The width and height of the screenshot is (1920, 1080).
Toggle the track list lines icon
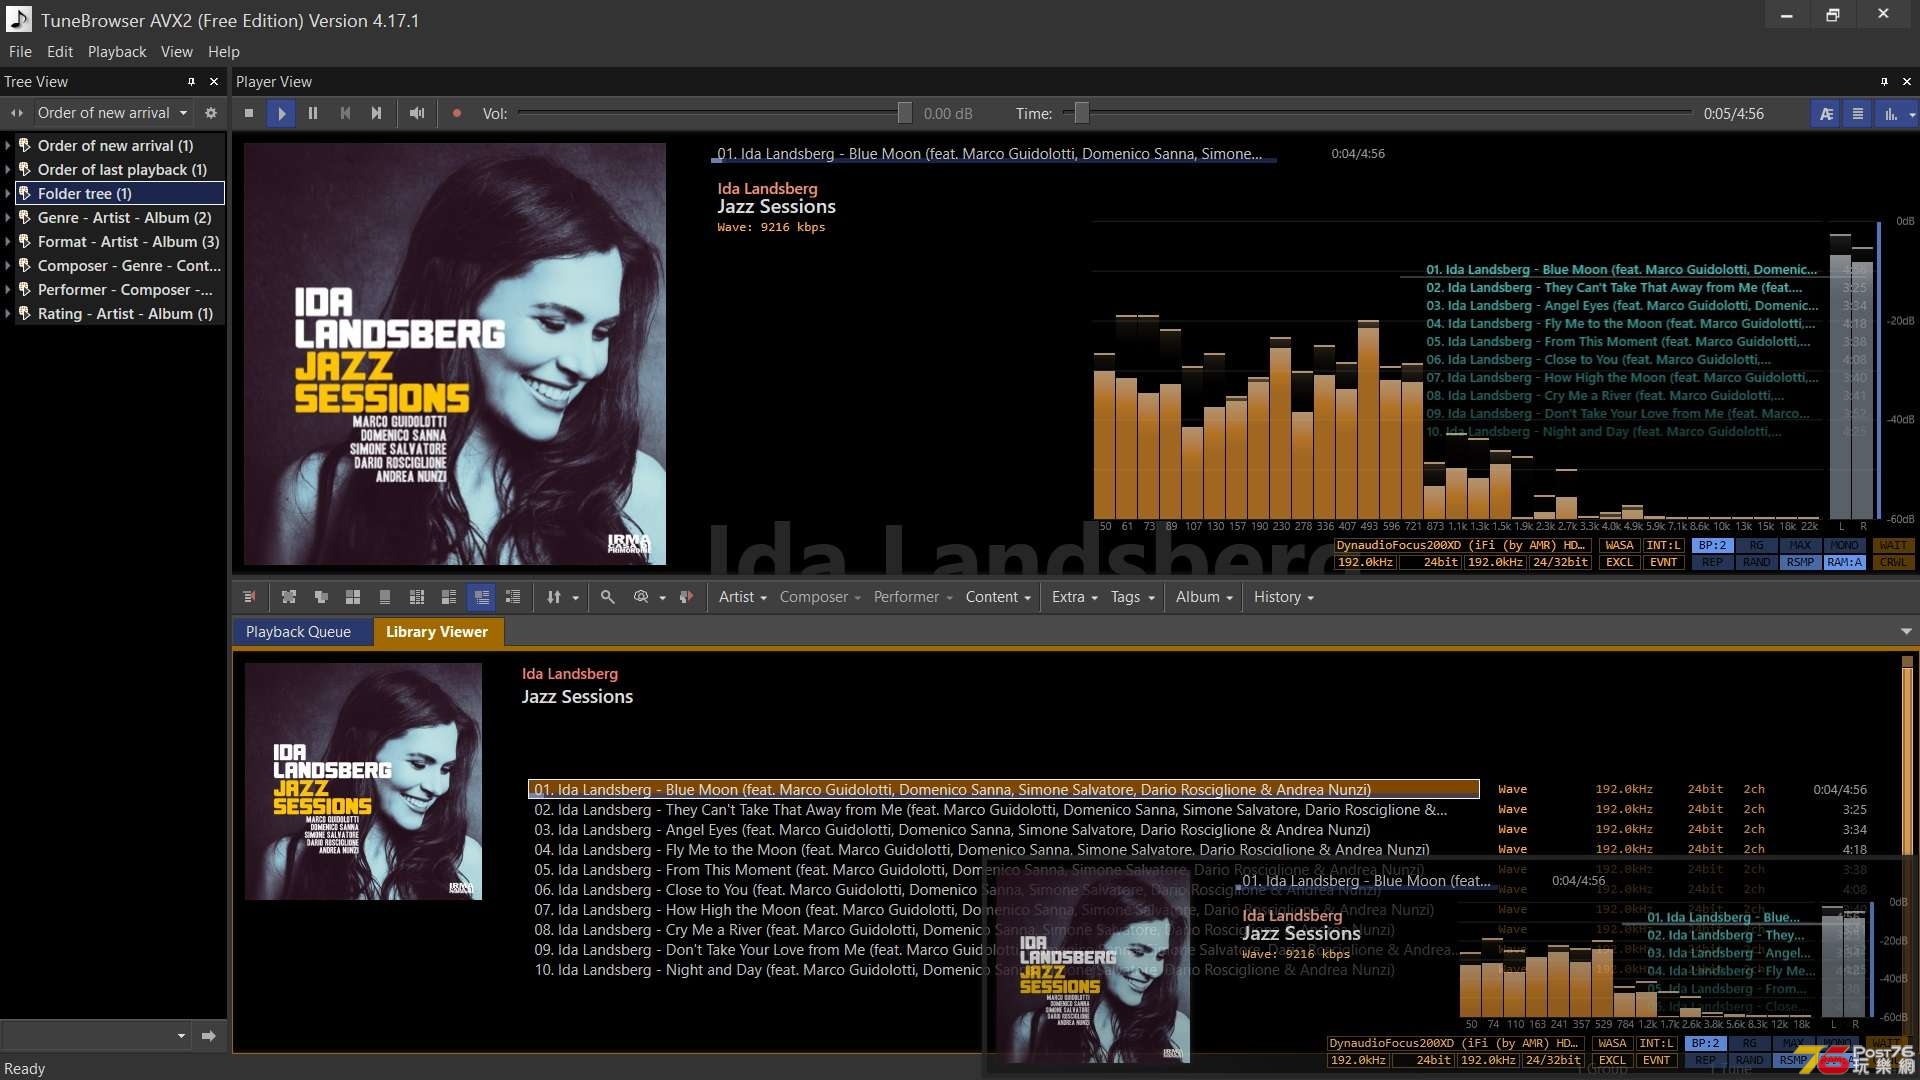point(1858,113)
